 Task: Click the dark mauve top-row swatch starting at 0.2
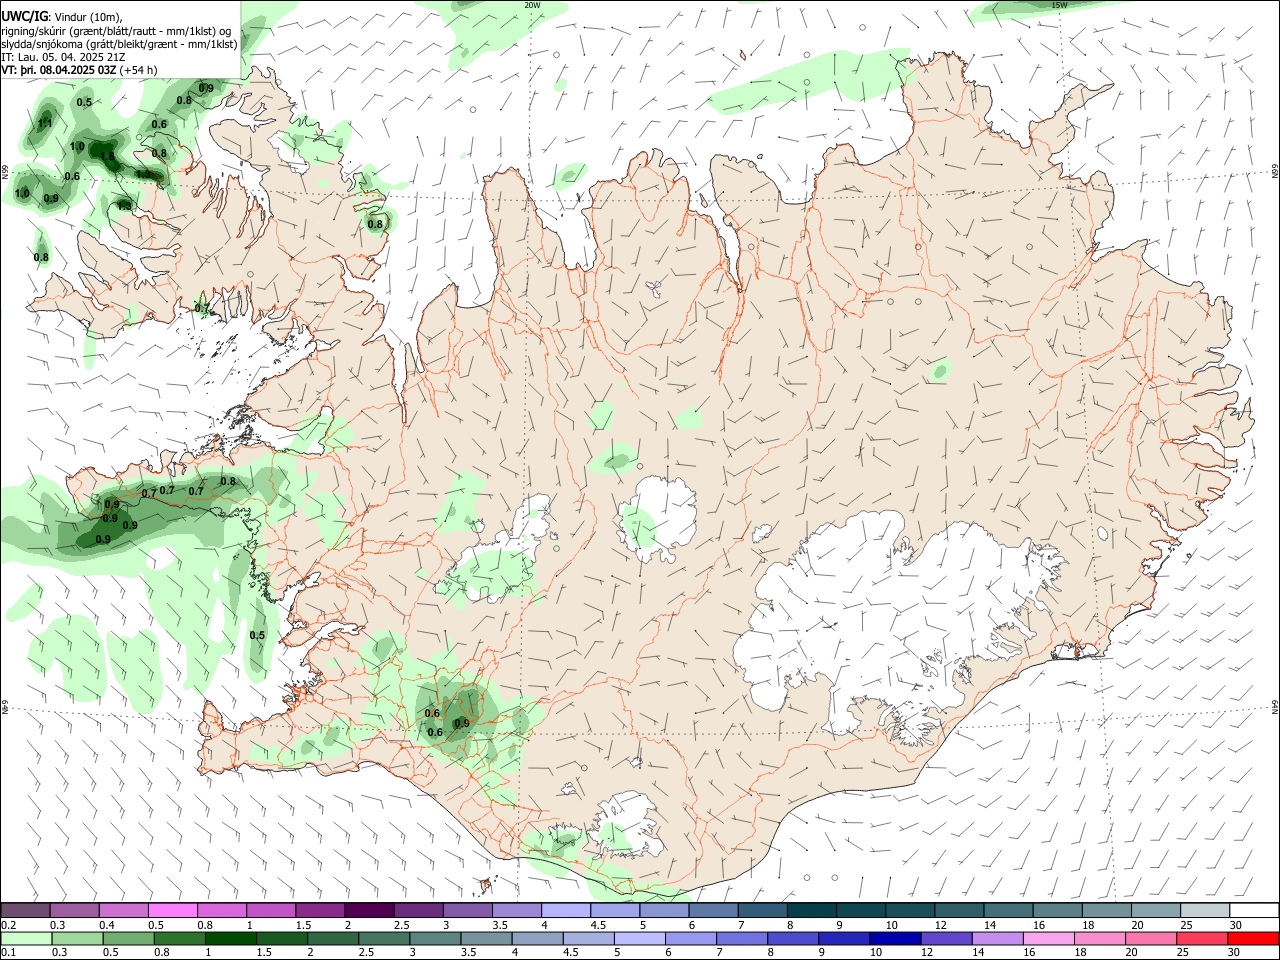[x=25, y=910]
